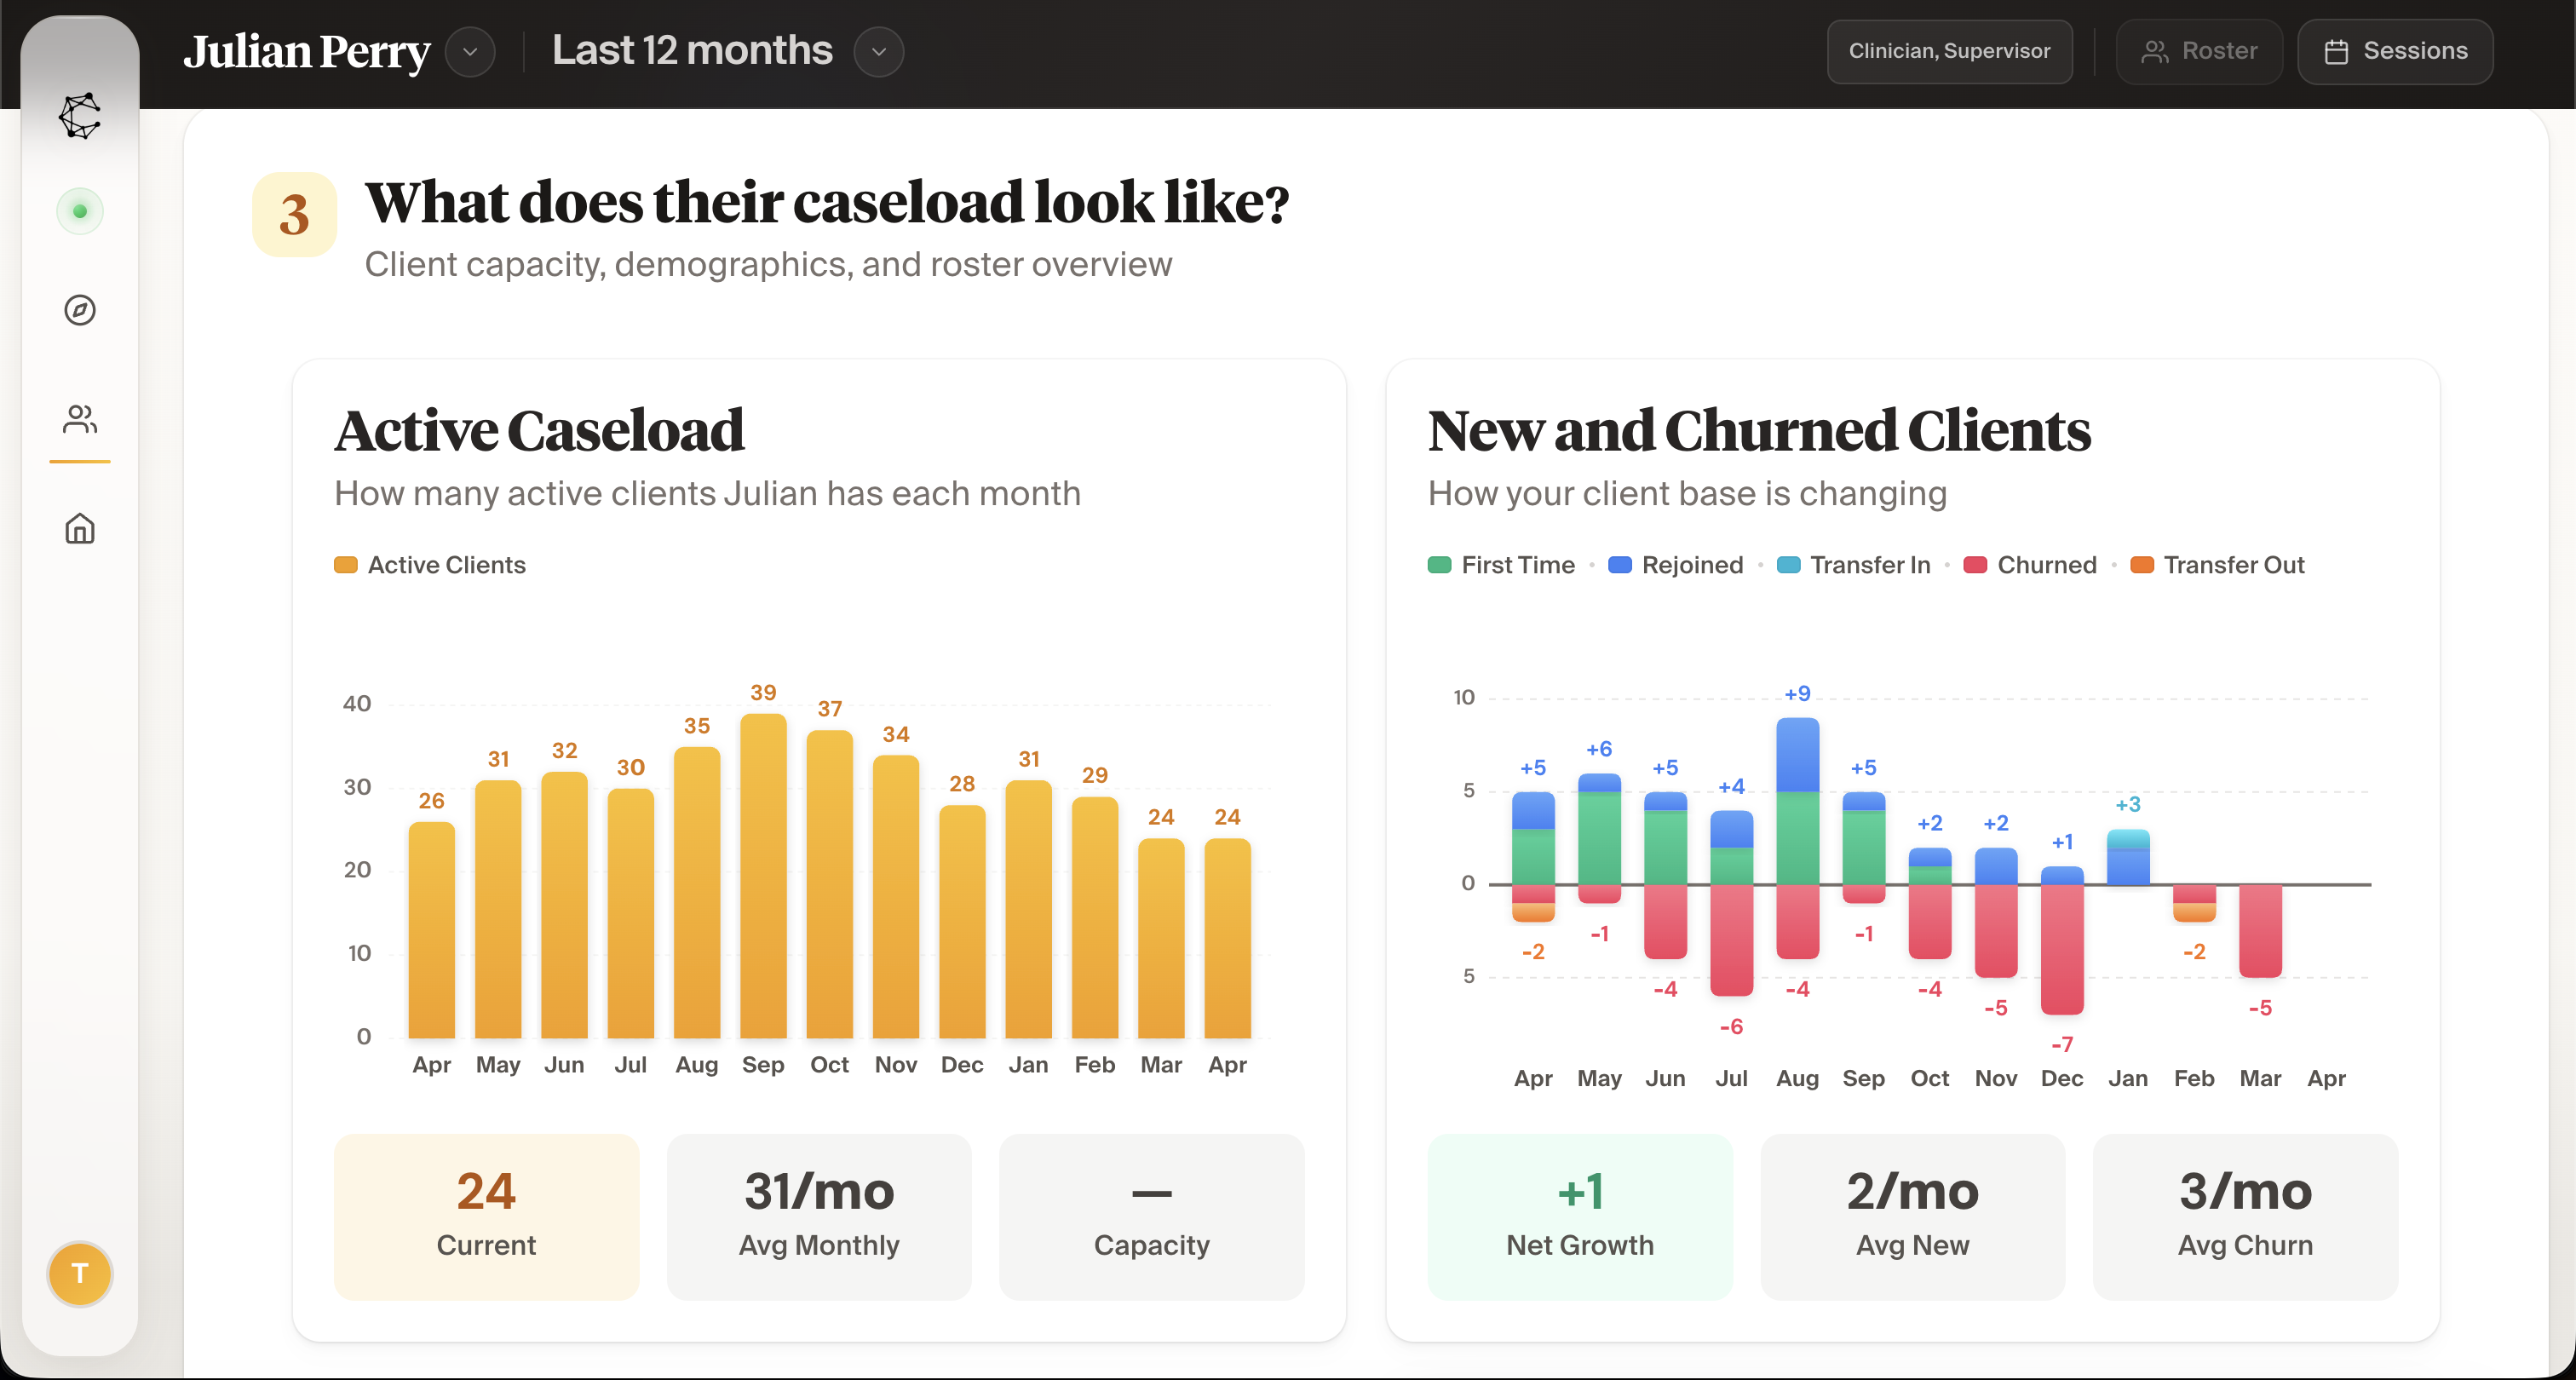The width and height of the screenshot is (2576, 1380).
Task: Expand the Julian Perry clinician dropdown
Action: pyautogui.click(x=470, y=52)
